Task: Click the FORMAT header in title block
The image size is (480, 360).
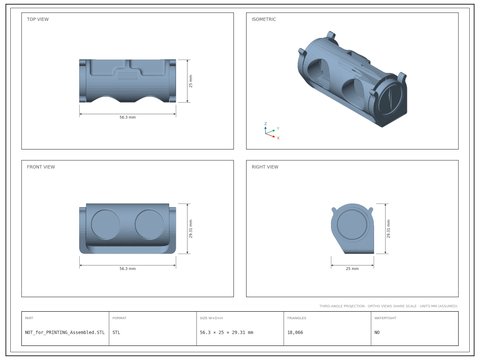Action: (x=119, y=318)
